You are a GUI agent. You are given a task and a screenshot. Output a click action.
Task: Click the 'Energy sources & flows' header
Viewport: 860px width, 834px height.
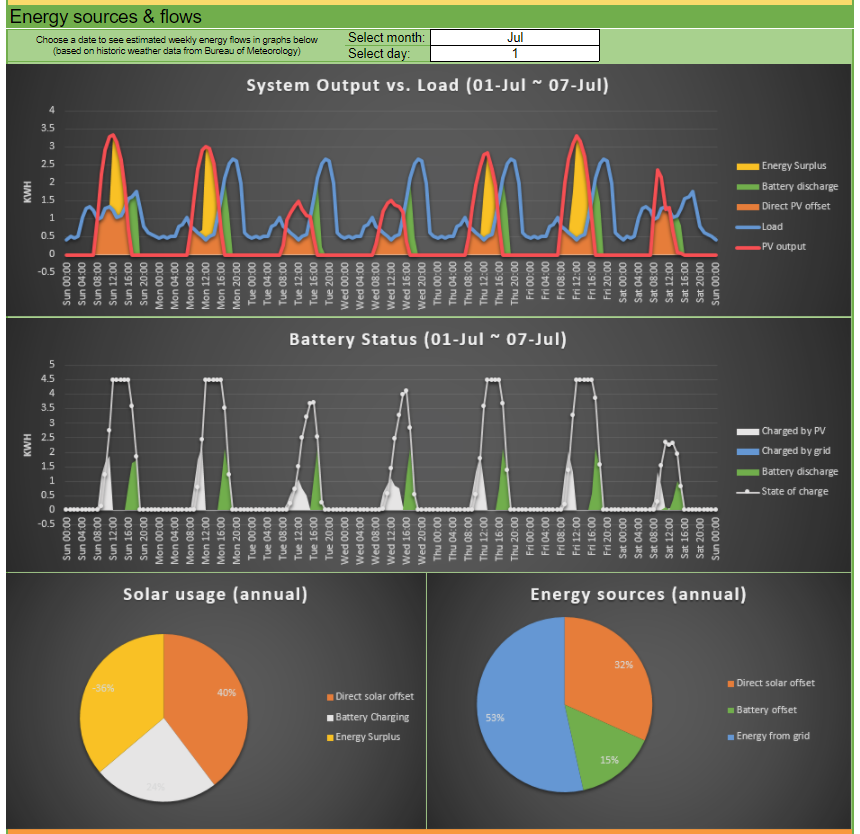(x=106, y=17)
